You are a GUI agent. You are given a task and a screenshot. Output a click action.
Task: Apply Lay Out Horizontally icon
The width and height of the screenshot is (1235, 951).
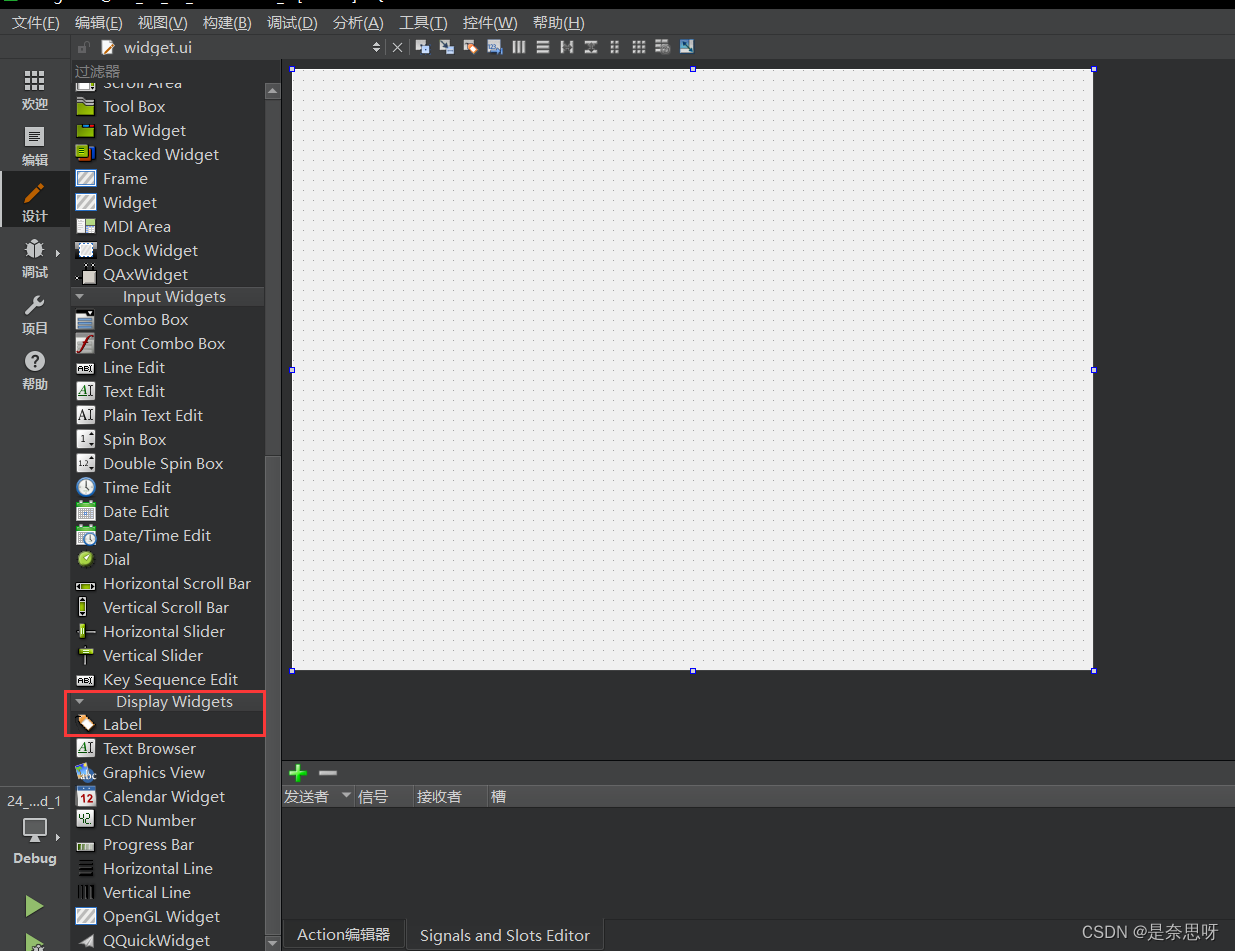click(x=518, y=47)
